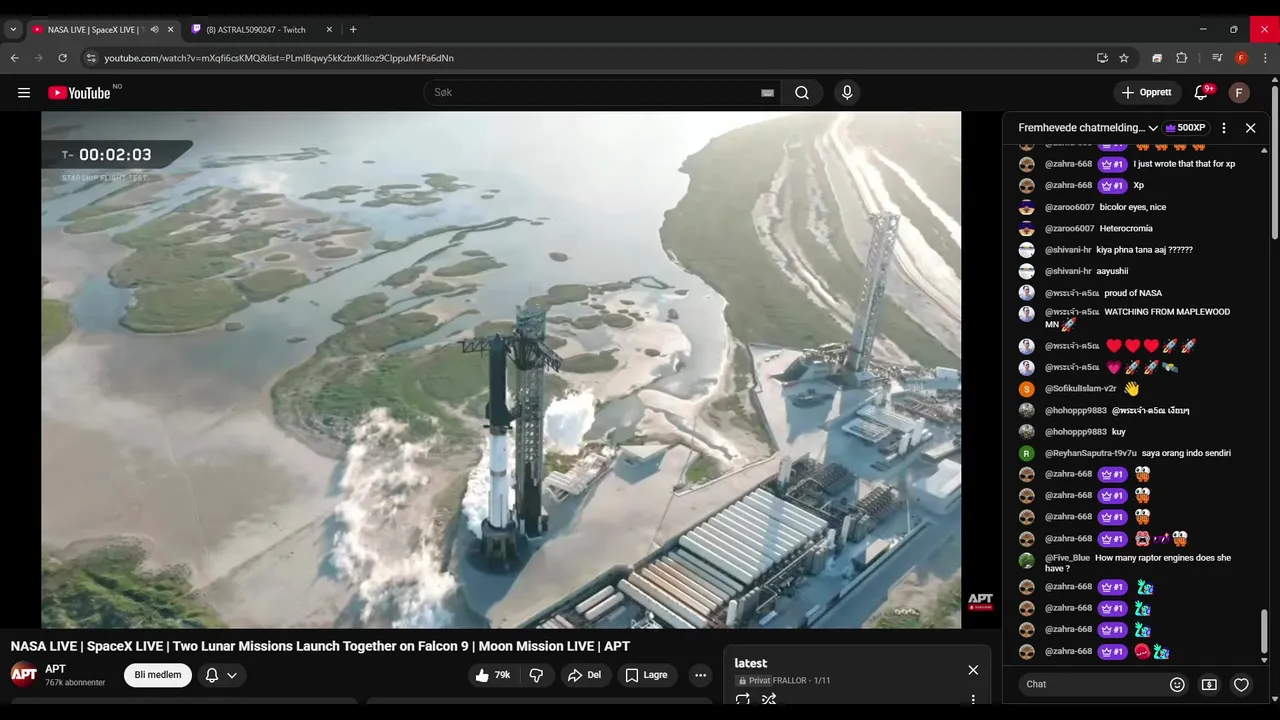Like the video with 79k likes
Screen dimensions: 1280x720
(x=493, y=675)
